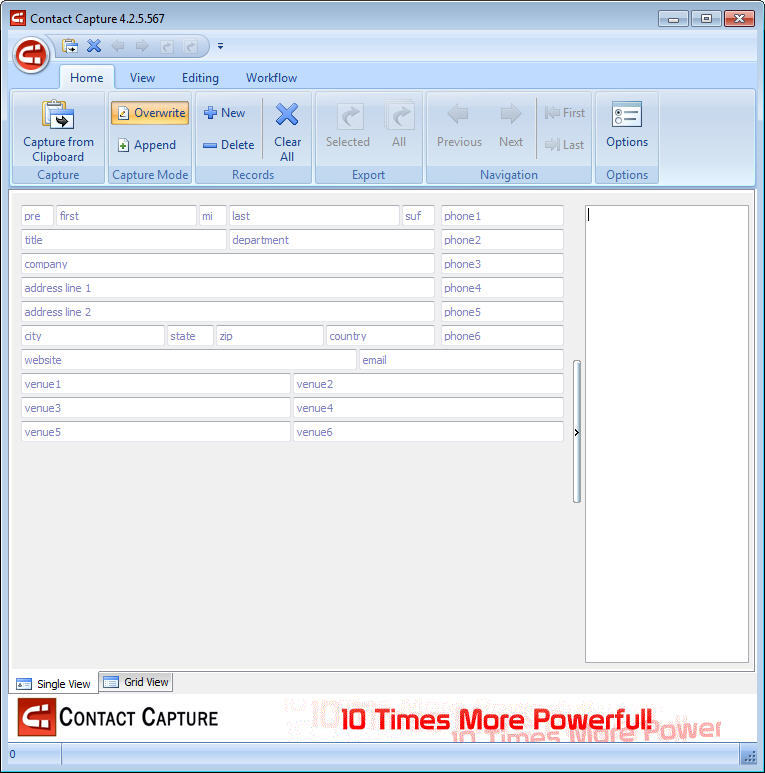
Task: Click the venue6 field
Action: (428, 432)
